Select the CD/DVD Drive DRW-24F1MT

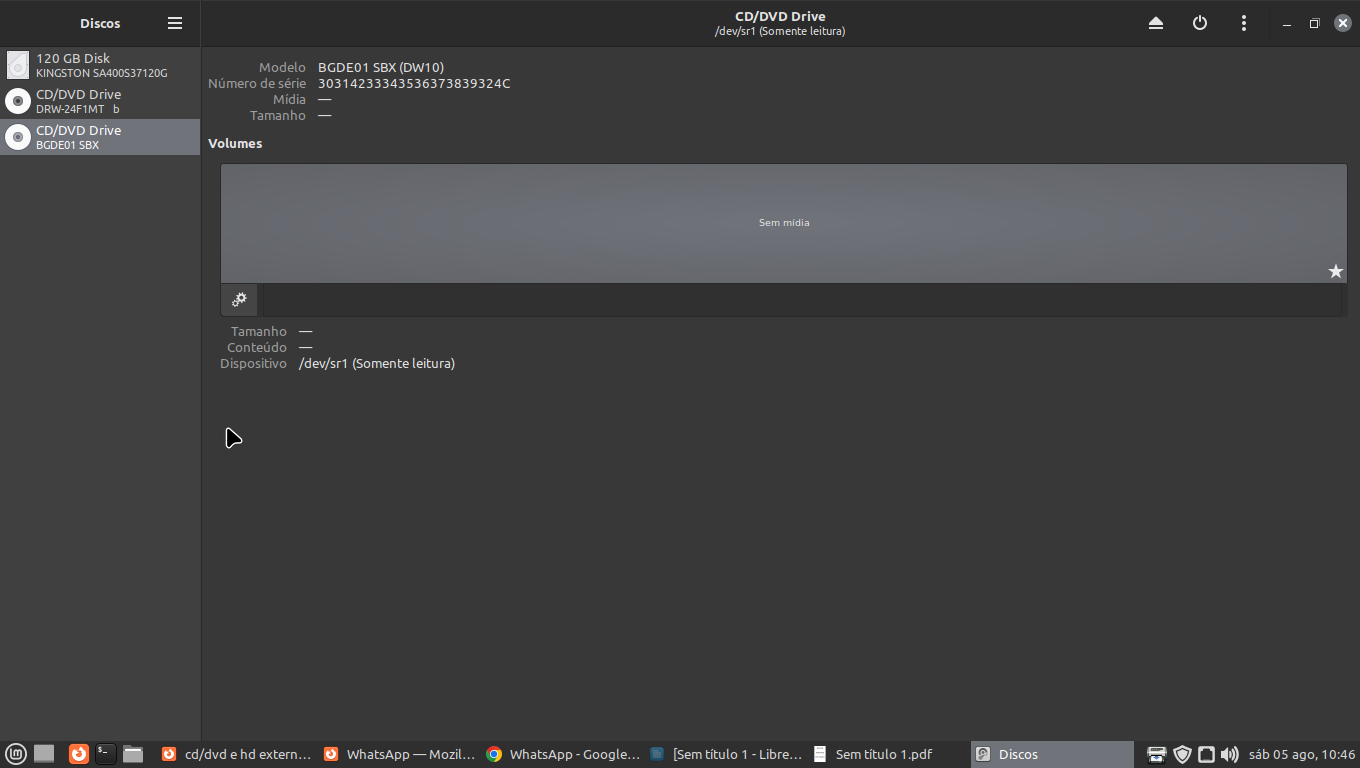(100, 101)
